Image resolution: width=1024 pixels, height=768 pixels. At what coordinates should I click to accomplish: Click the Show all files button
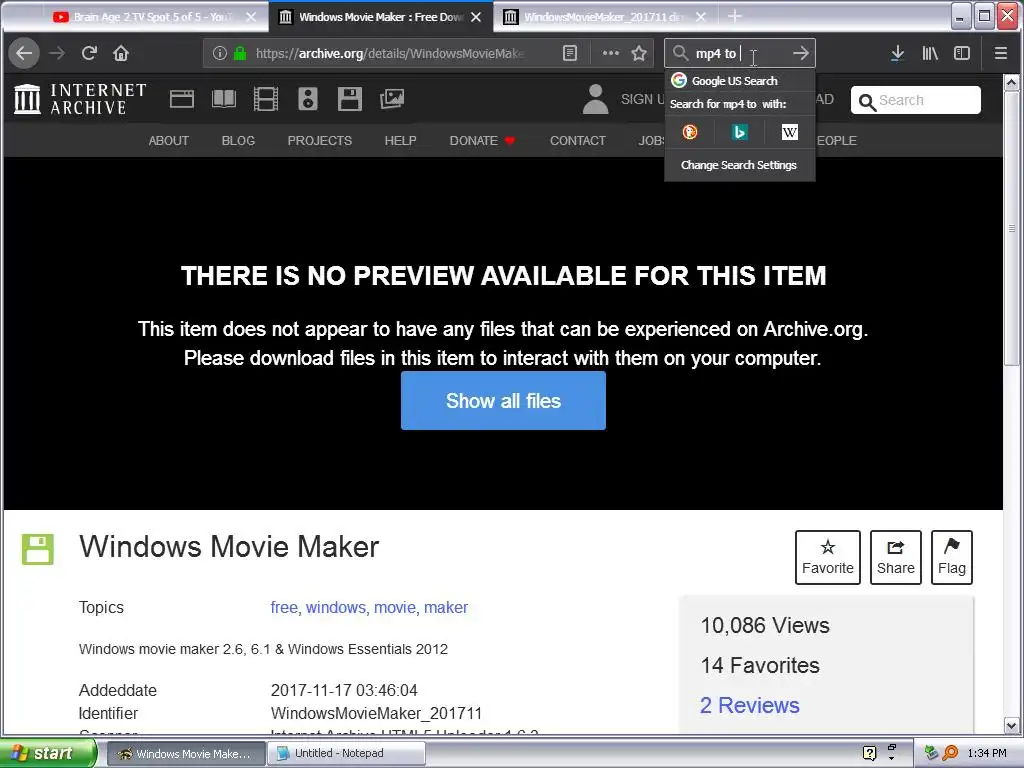pos(504,400)
